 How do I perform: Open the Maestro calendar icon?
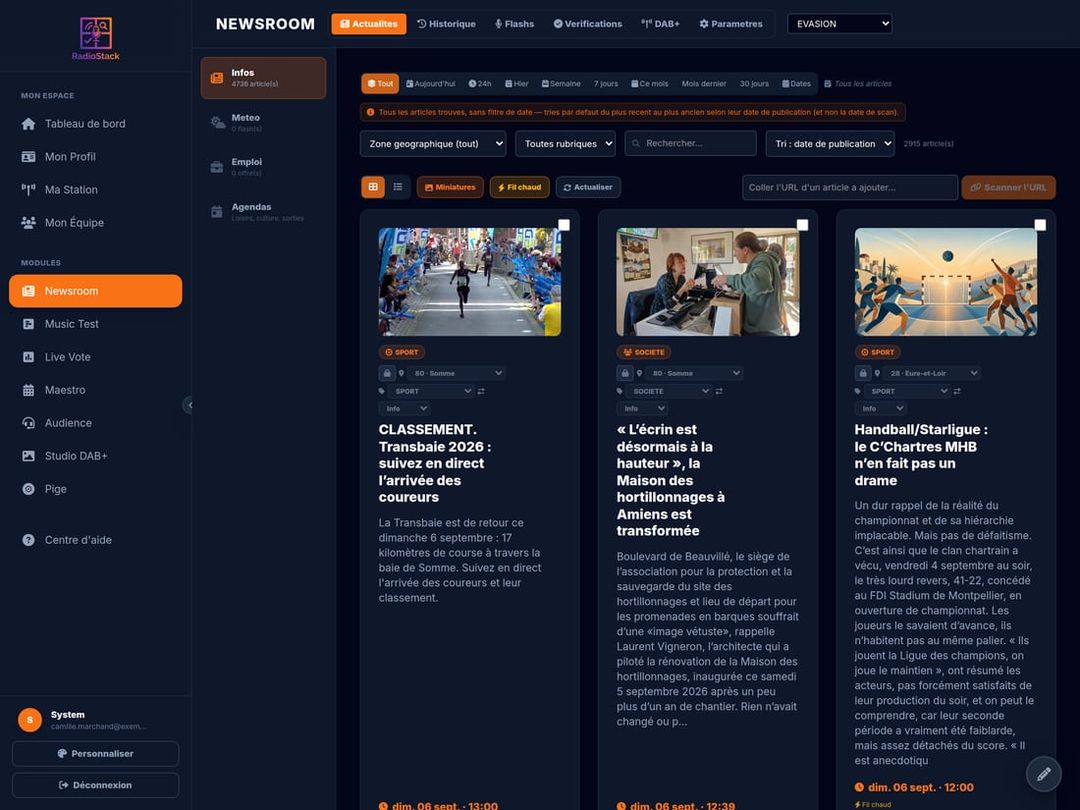click(x=28, y=391)
